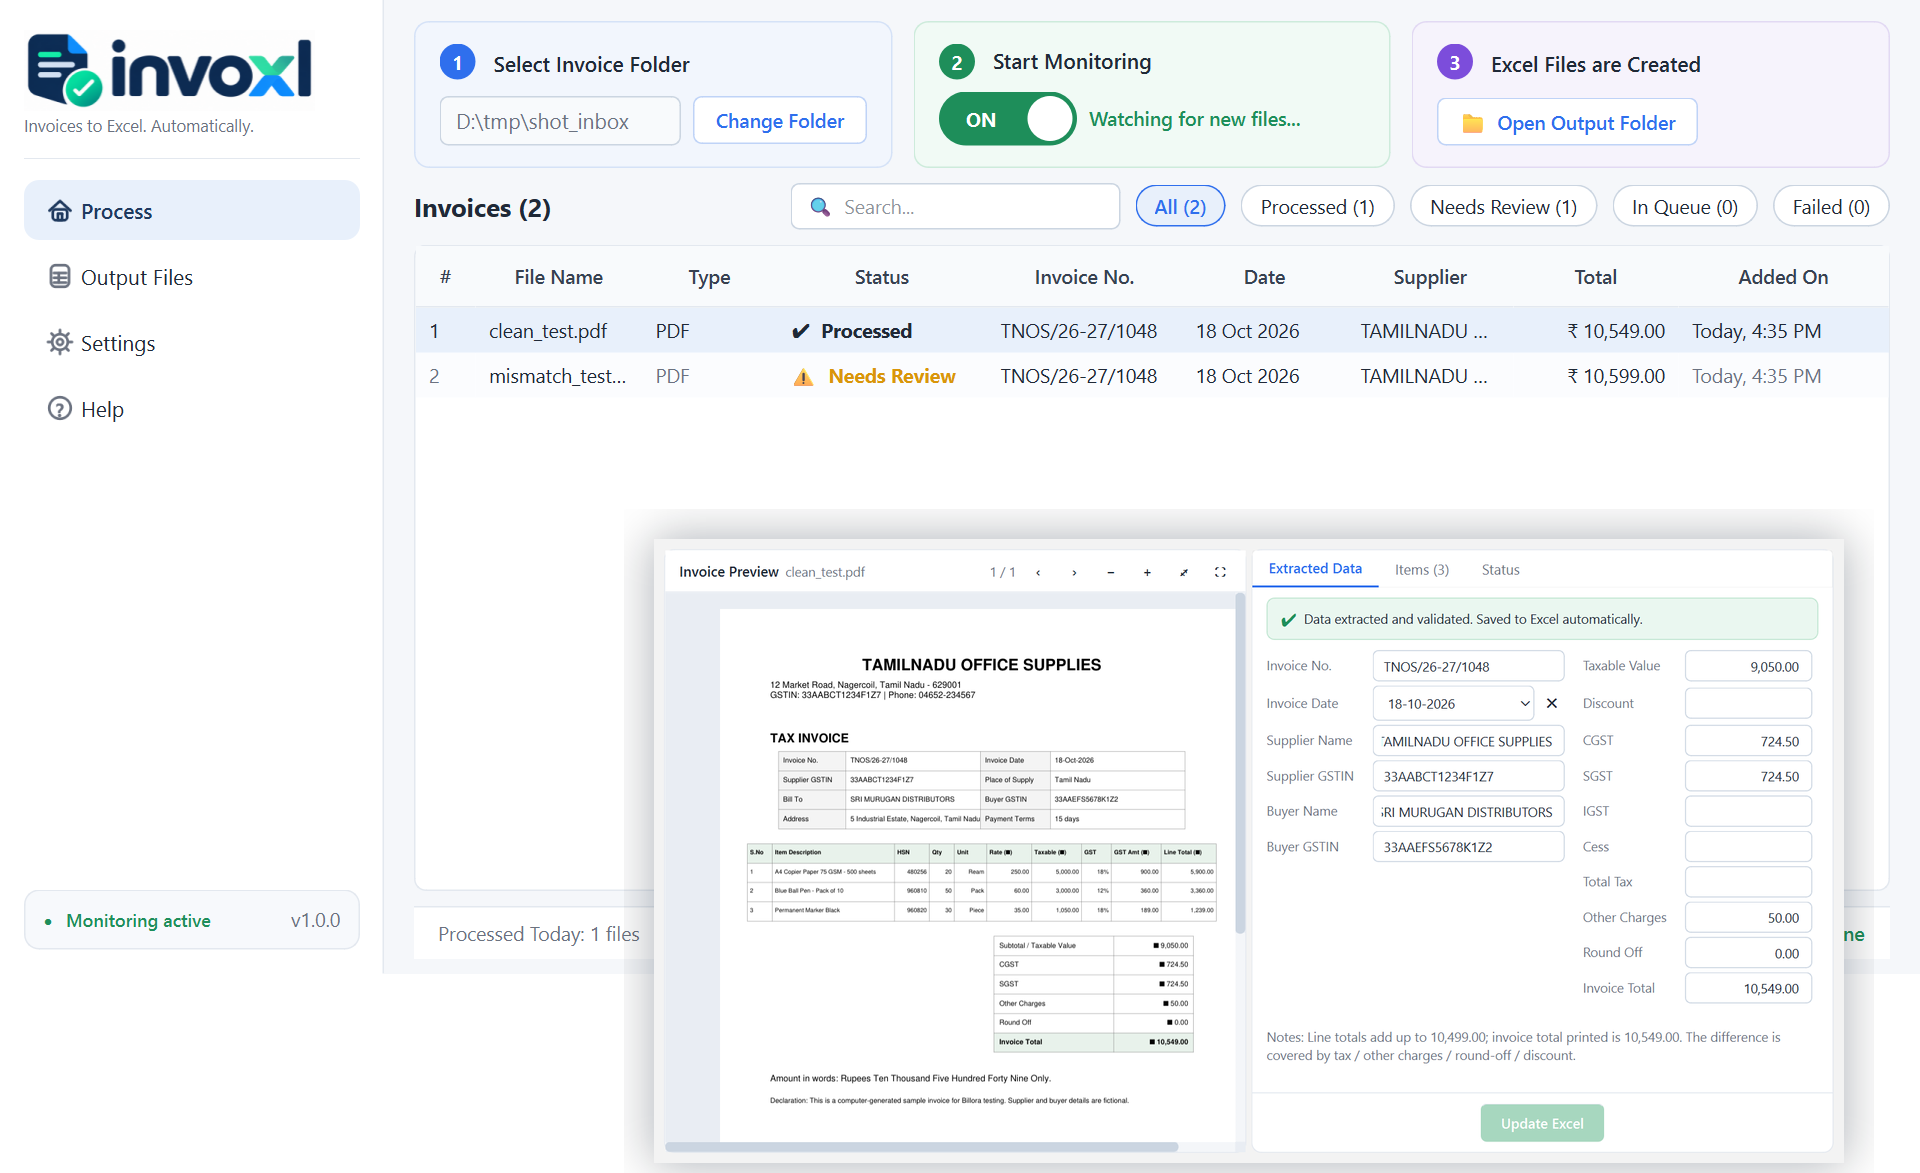Click the empty Discount field
This screenshot has width=1920, height=1173.
[1748, 703]
